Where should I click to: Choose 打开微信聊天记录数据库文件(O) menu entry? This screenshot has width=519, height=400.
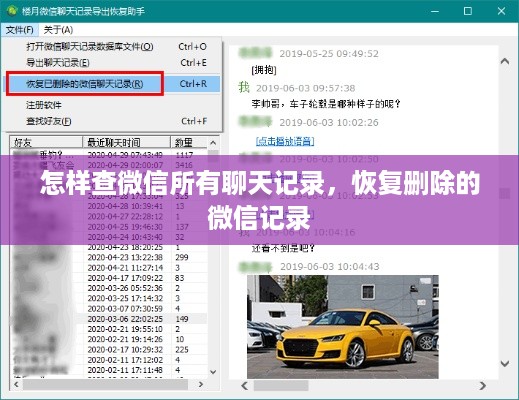click(113, 46)
